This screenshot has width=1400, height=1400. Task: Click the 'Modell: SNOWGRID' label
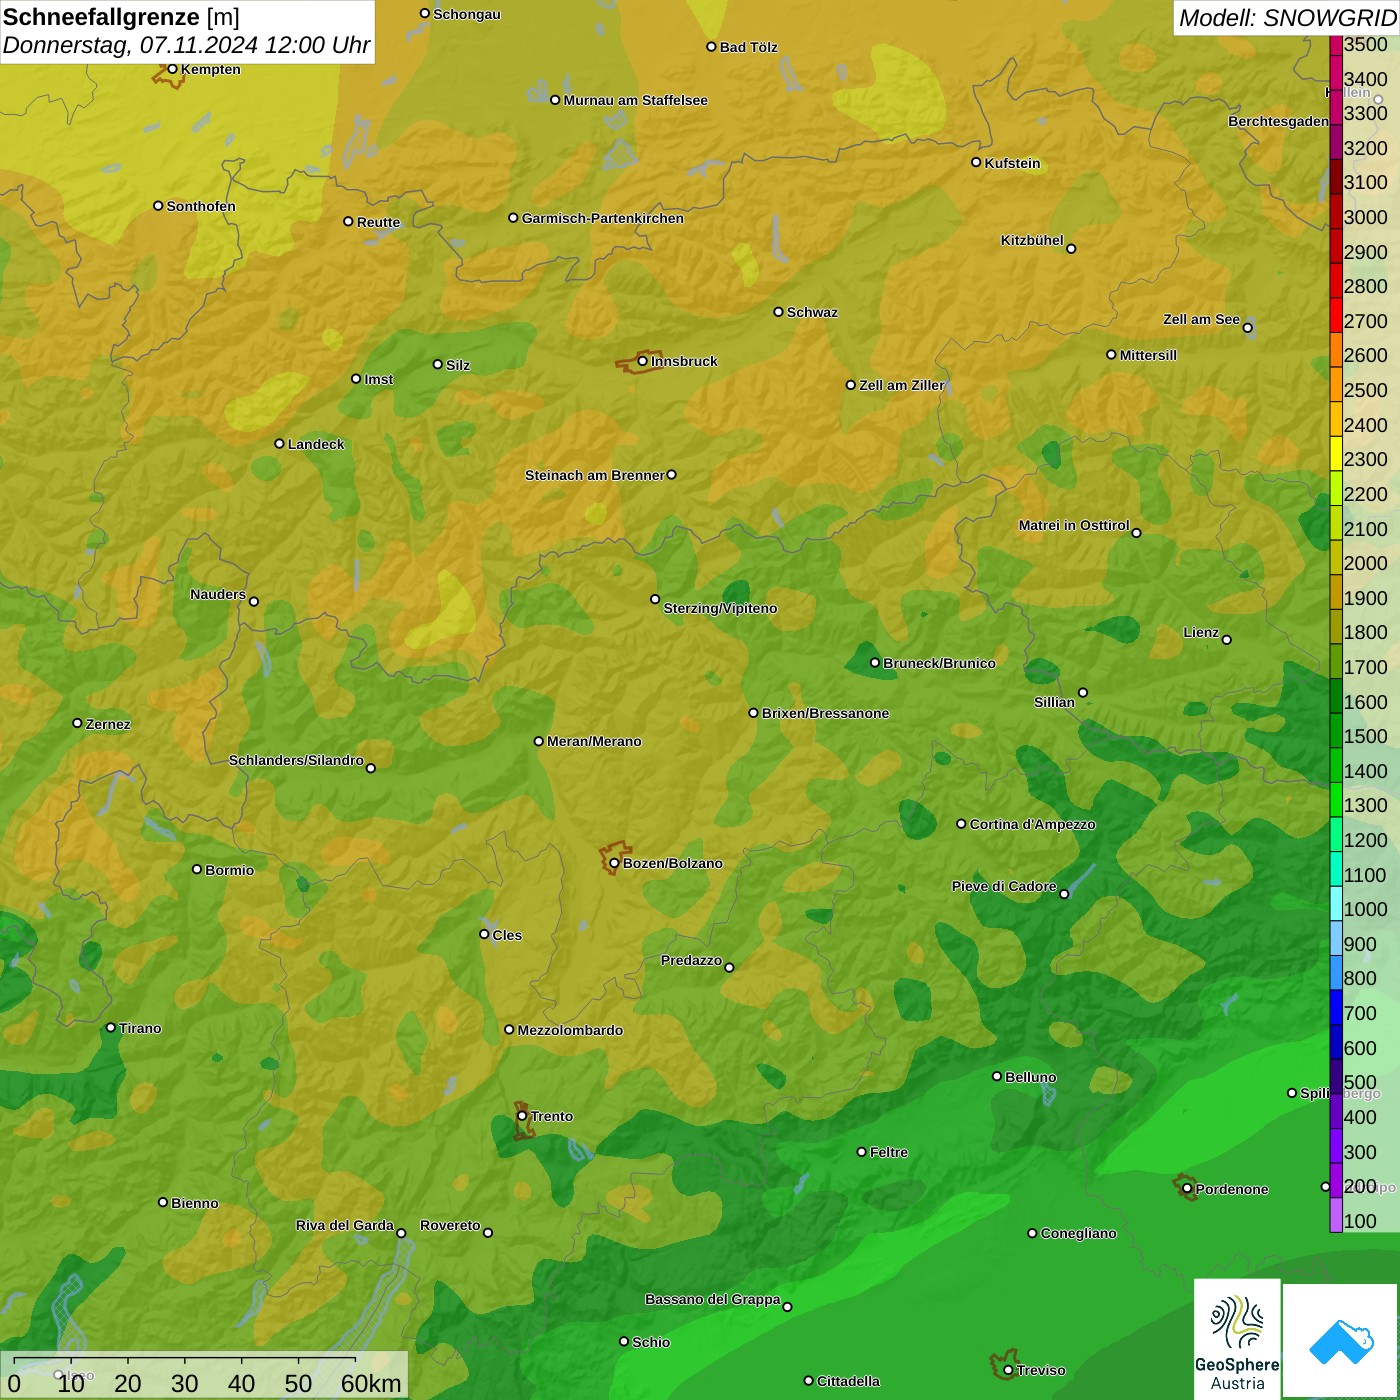(1287, 18)
